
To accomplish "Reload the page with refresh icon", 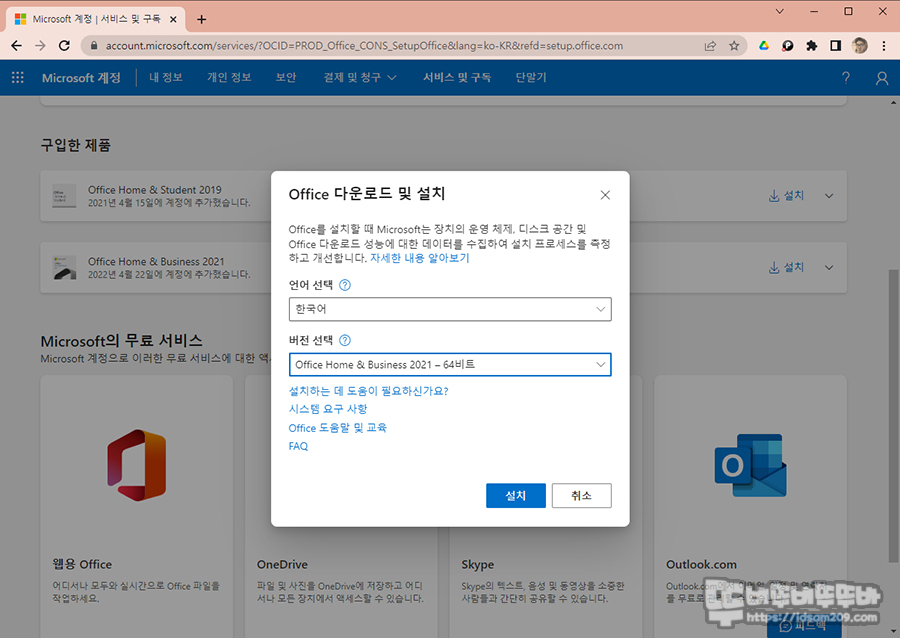I will pos(64,46).
